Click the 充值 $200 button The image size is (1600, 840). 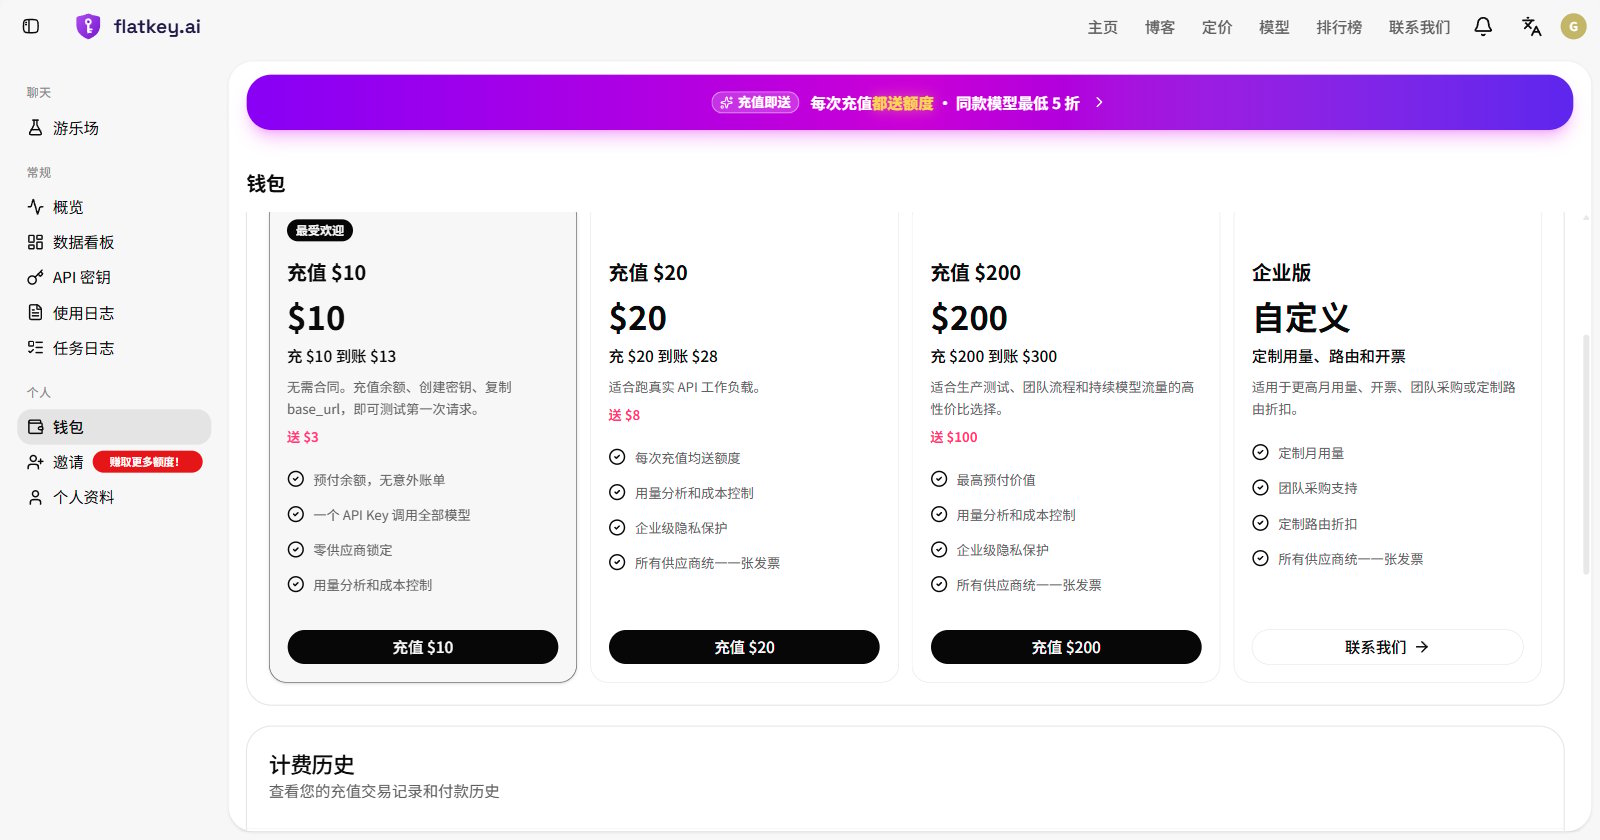pyautogui.click(x=1066, y=647)
